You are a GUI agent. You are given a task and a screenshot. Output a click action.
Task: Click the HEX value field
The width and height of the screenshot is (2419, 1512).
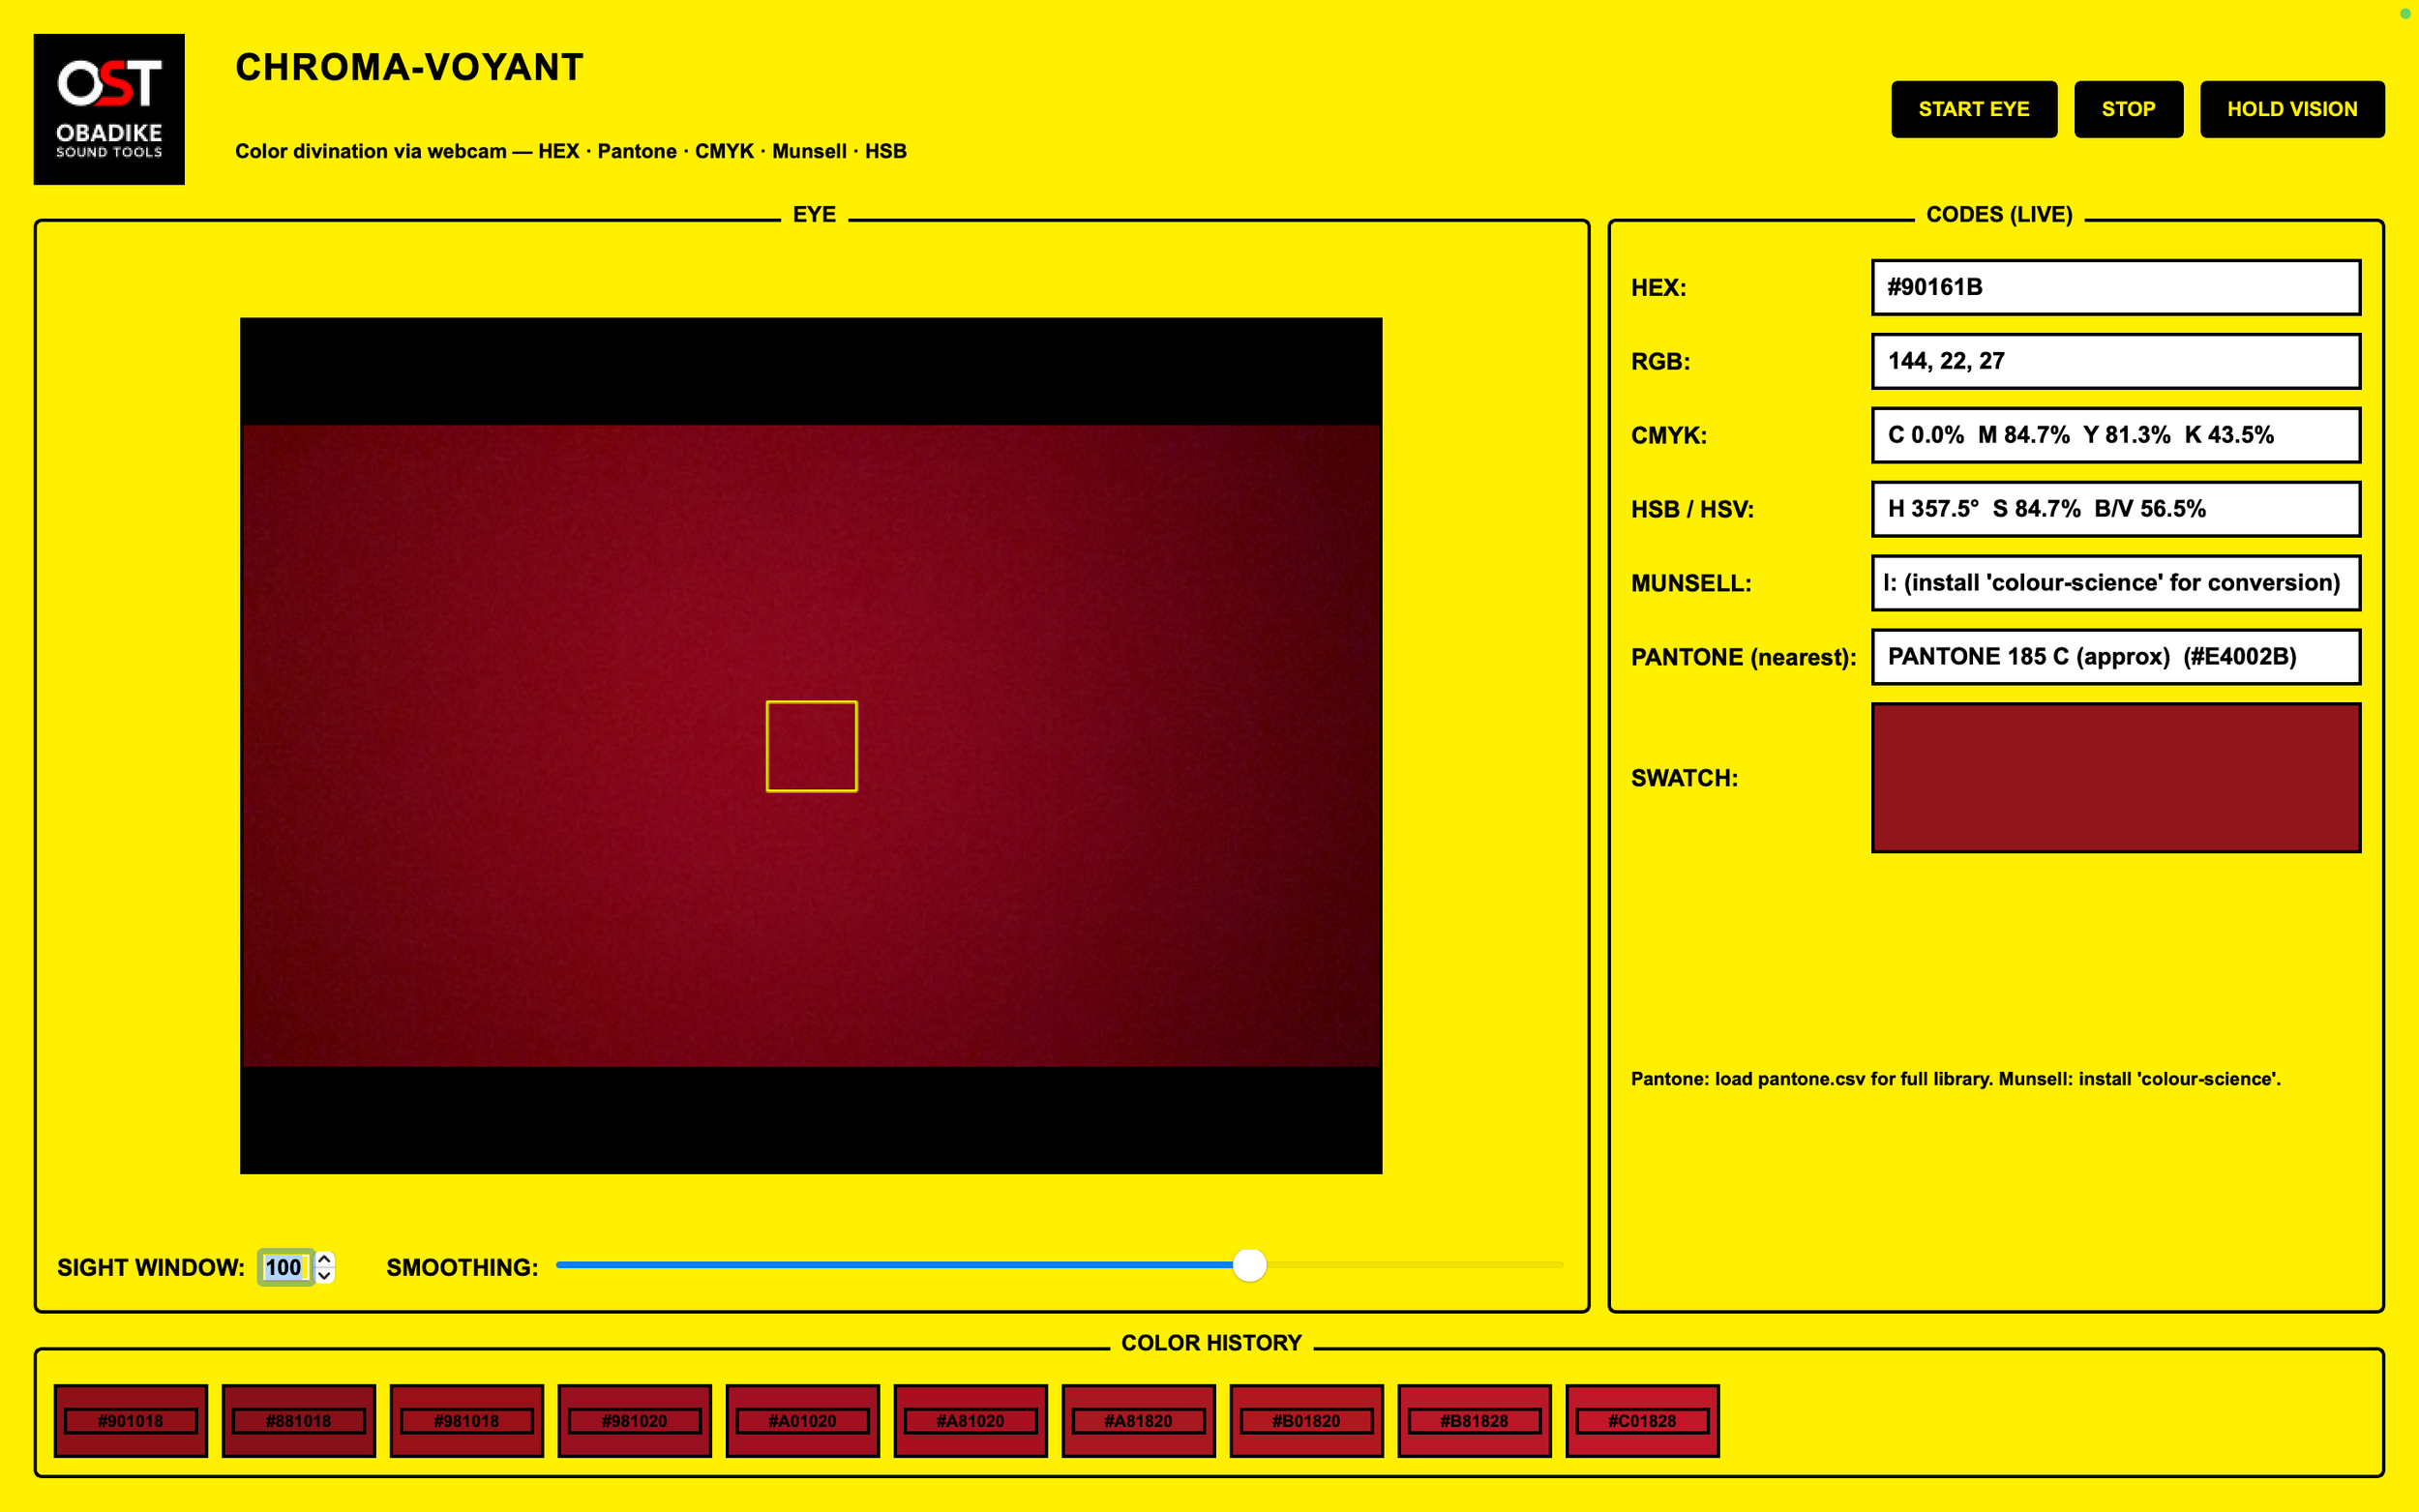pyautogui.click(x=2115, y=287)
